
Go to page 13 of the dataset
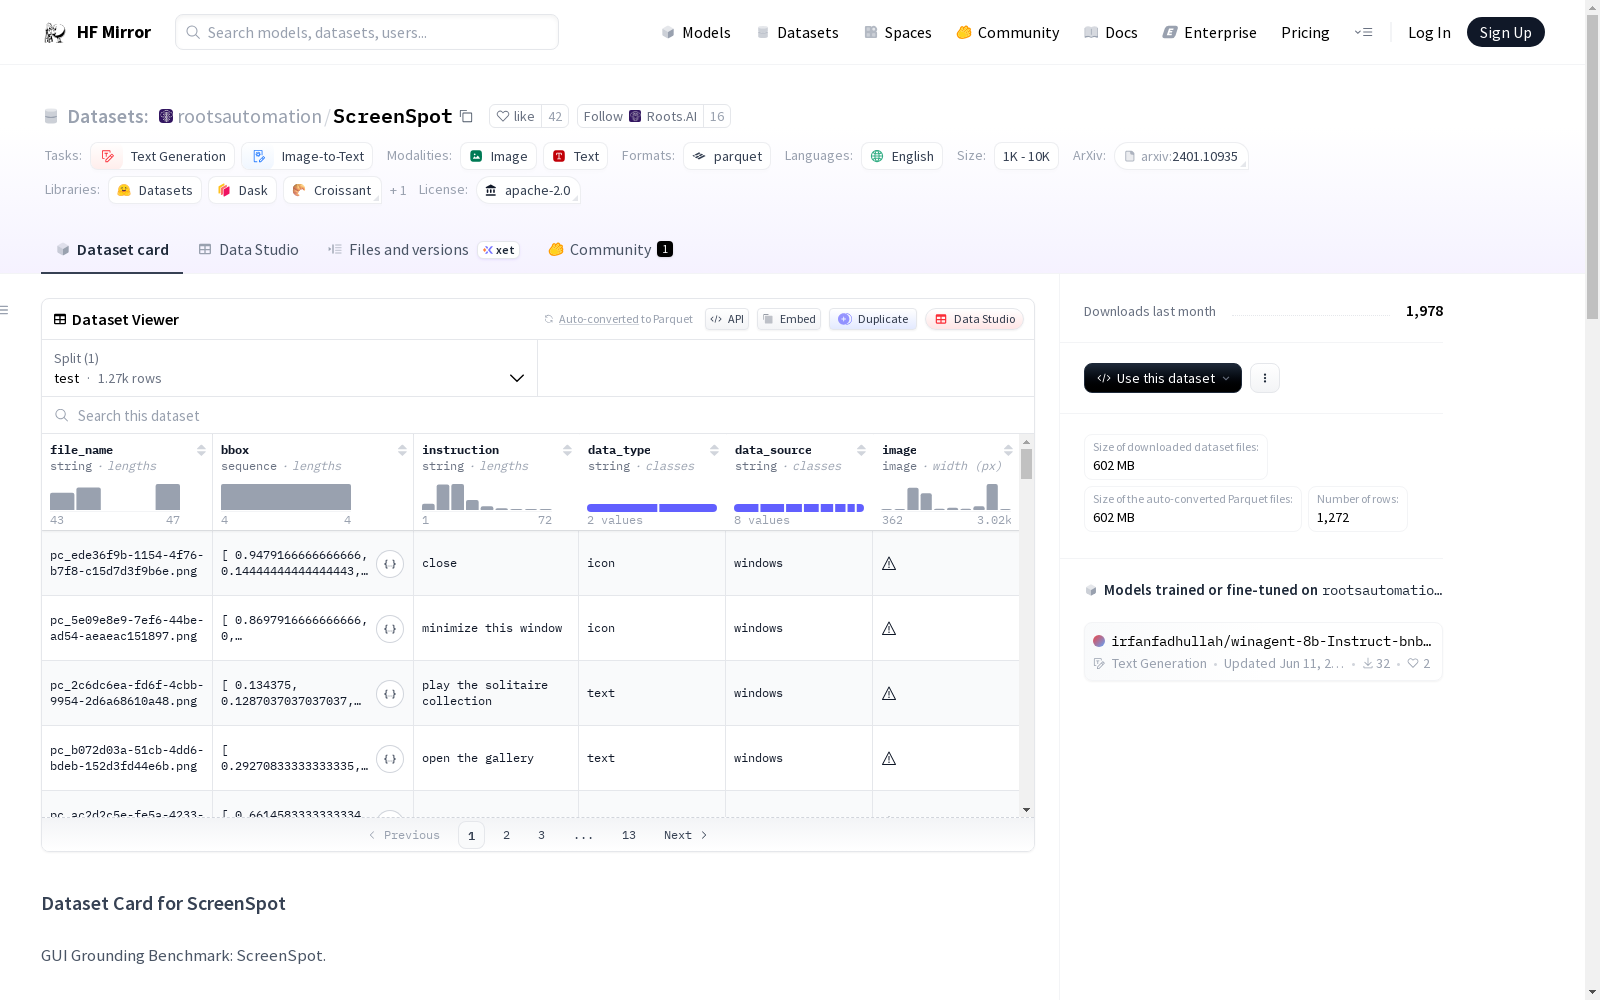pos(628,835)
